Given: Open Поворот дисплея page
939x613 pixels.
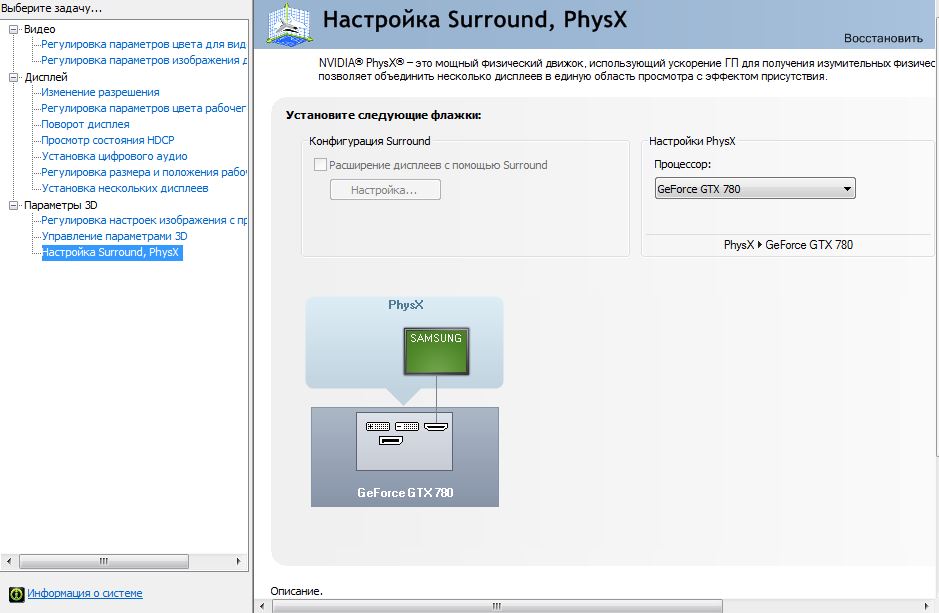Looking at the screenshot, I should [85, 124].
